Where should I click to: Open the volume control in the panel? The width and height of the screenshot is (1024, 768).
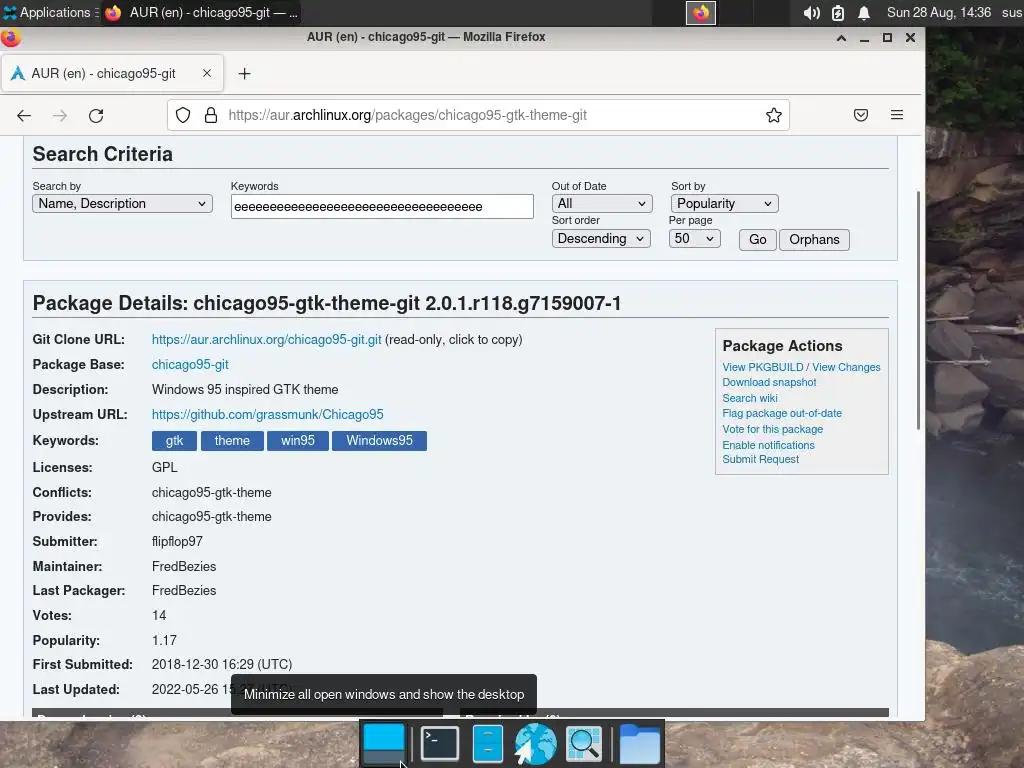point(811,13)
